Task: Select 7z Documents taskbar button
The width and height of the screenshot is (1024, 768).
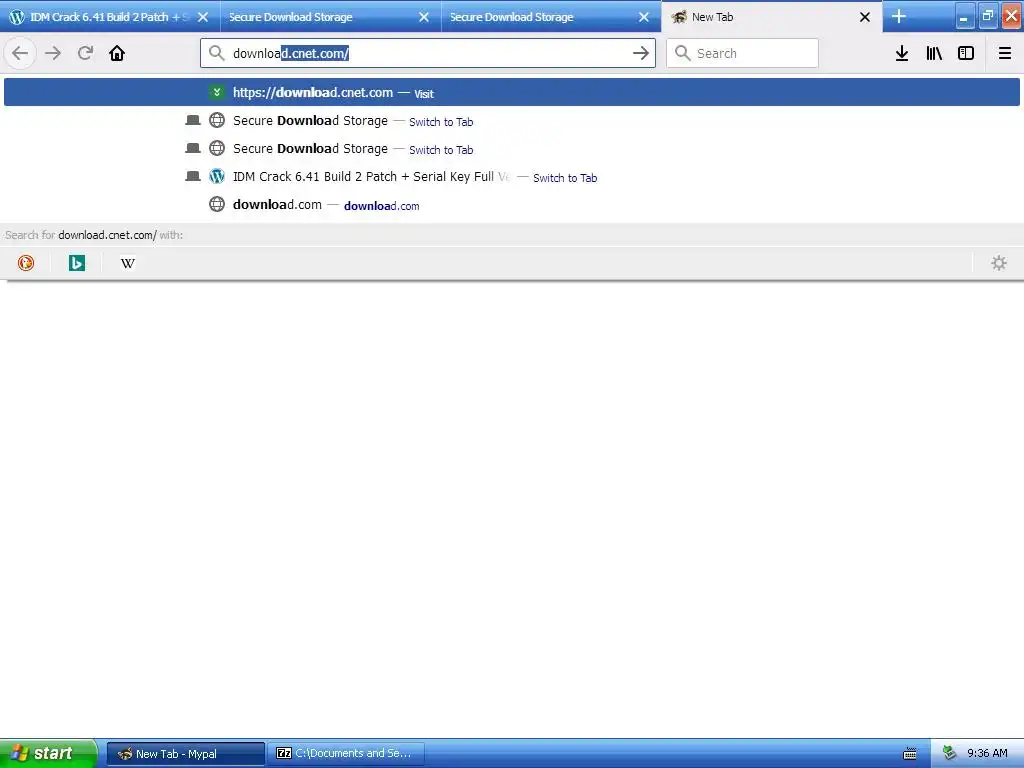Action: pyautogui.click(x=345, y=753)
